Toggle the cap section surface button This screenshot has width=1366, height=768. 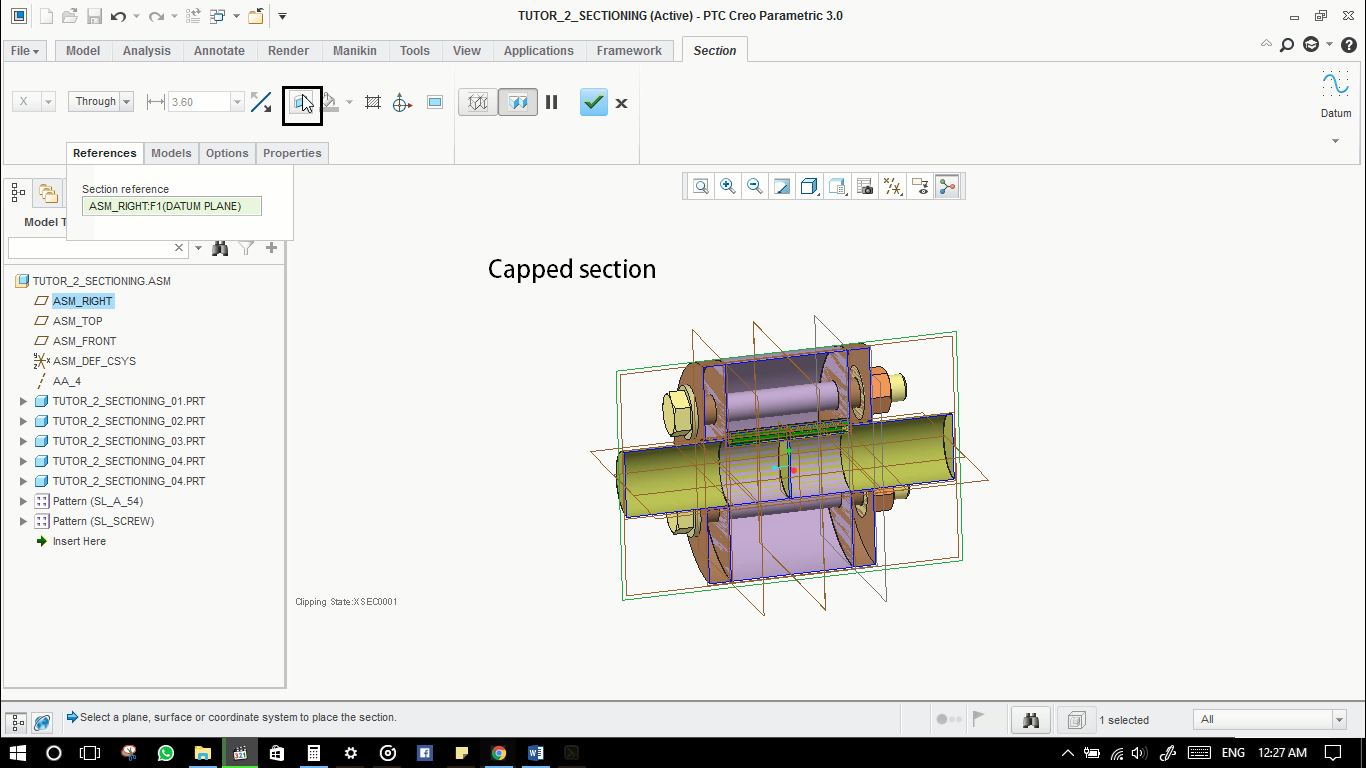(301, 103)
